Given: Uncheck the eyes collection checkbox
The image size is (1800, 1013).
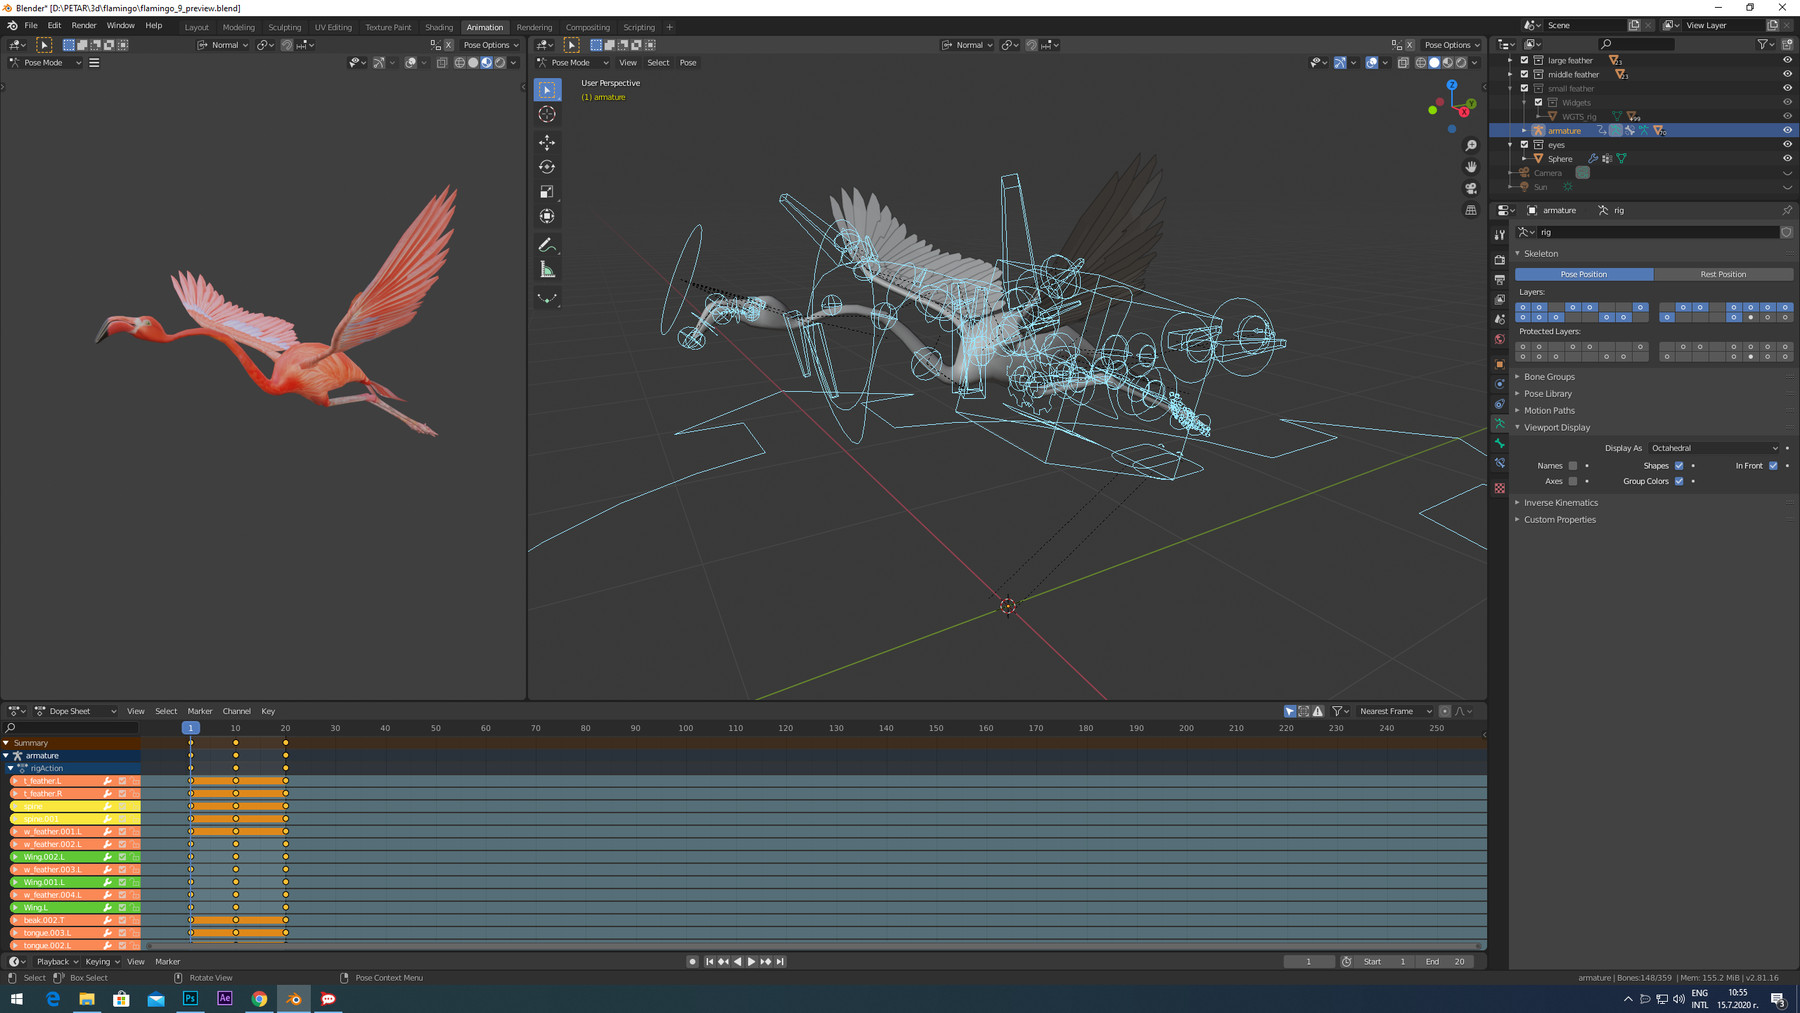Looking at the screenshot, I should 1524,144.
